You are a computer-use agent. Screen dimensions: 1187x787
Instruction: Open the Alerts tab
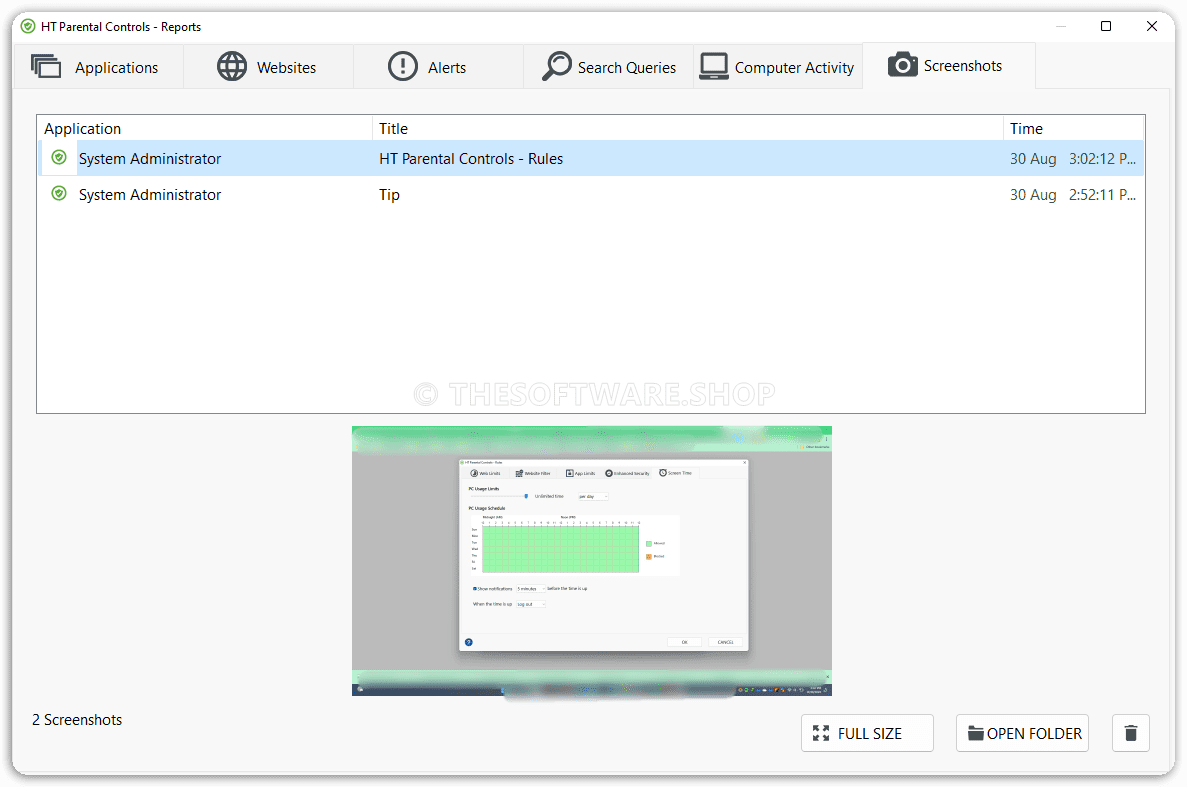[438, 67]
